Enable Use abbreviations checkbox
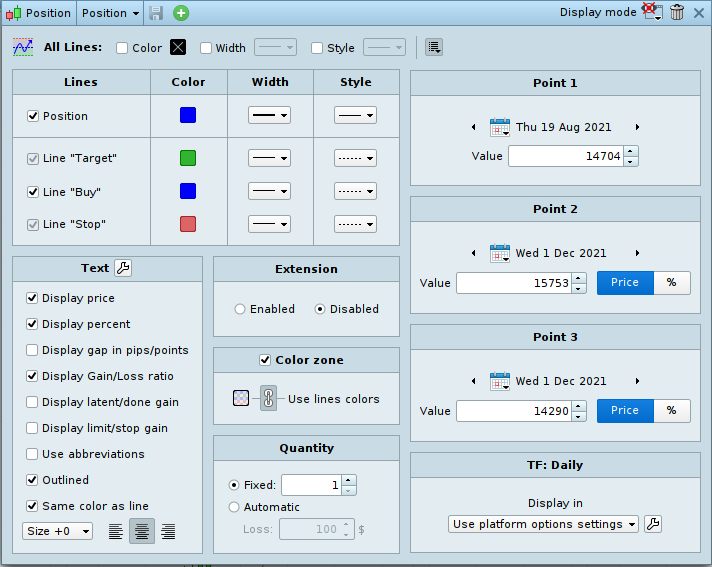The image size is (712, 567). 32,454
